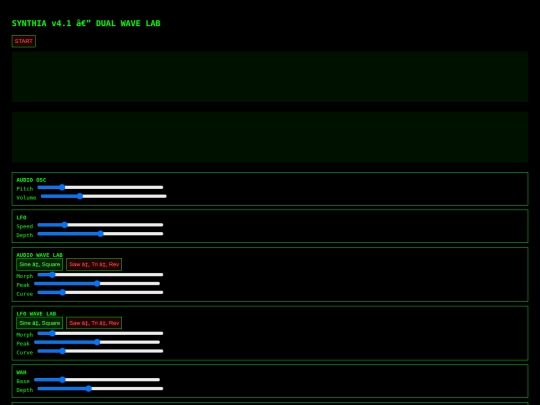This screenshot has height=405, width=540.
Task: Adjust the Audio Wave Lab Curve slider
Action: click(x=100, y=293)
